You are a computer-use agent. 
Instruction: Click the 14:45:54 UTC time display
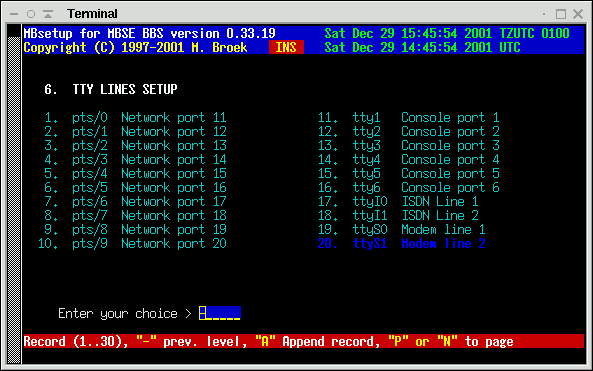[x=422, y=47]
